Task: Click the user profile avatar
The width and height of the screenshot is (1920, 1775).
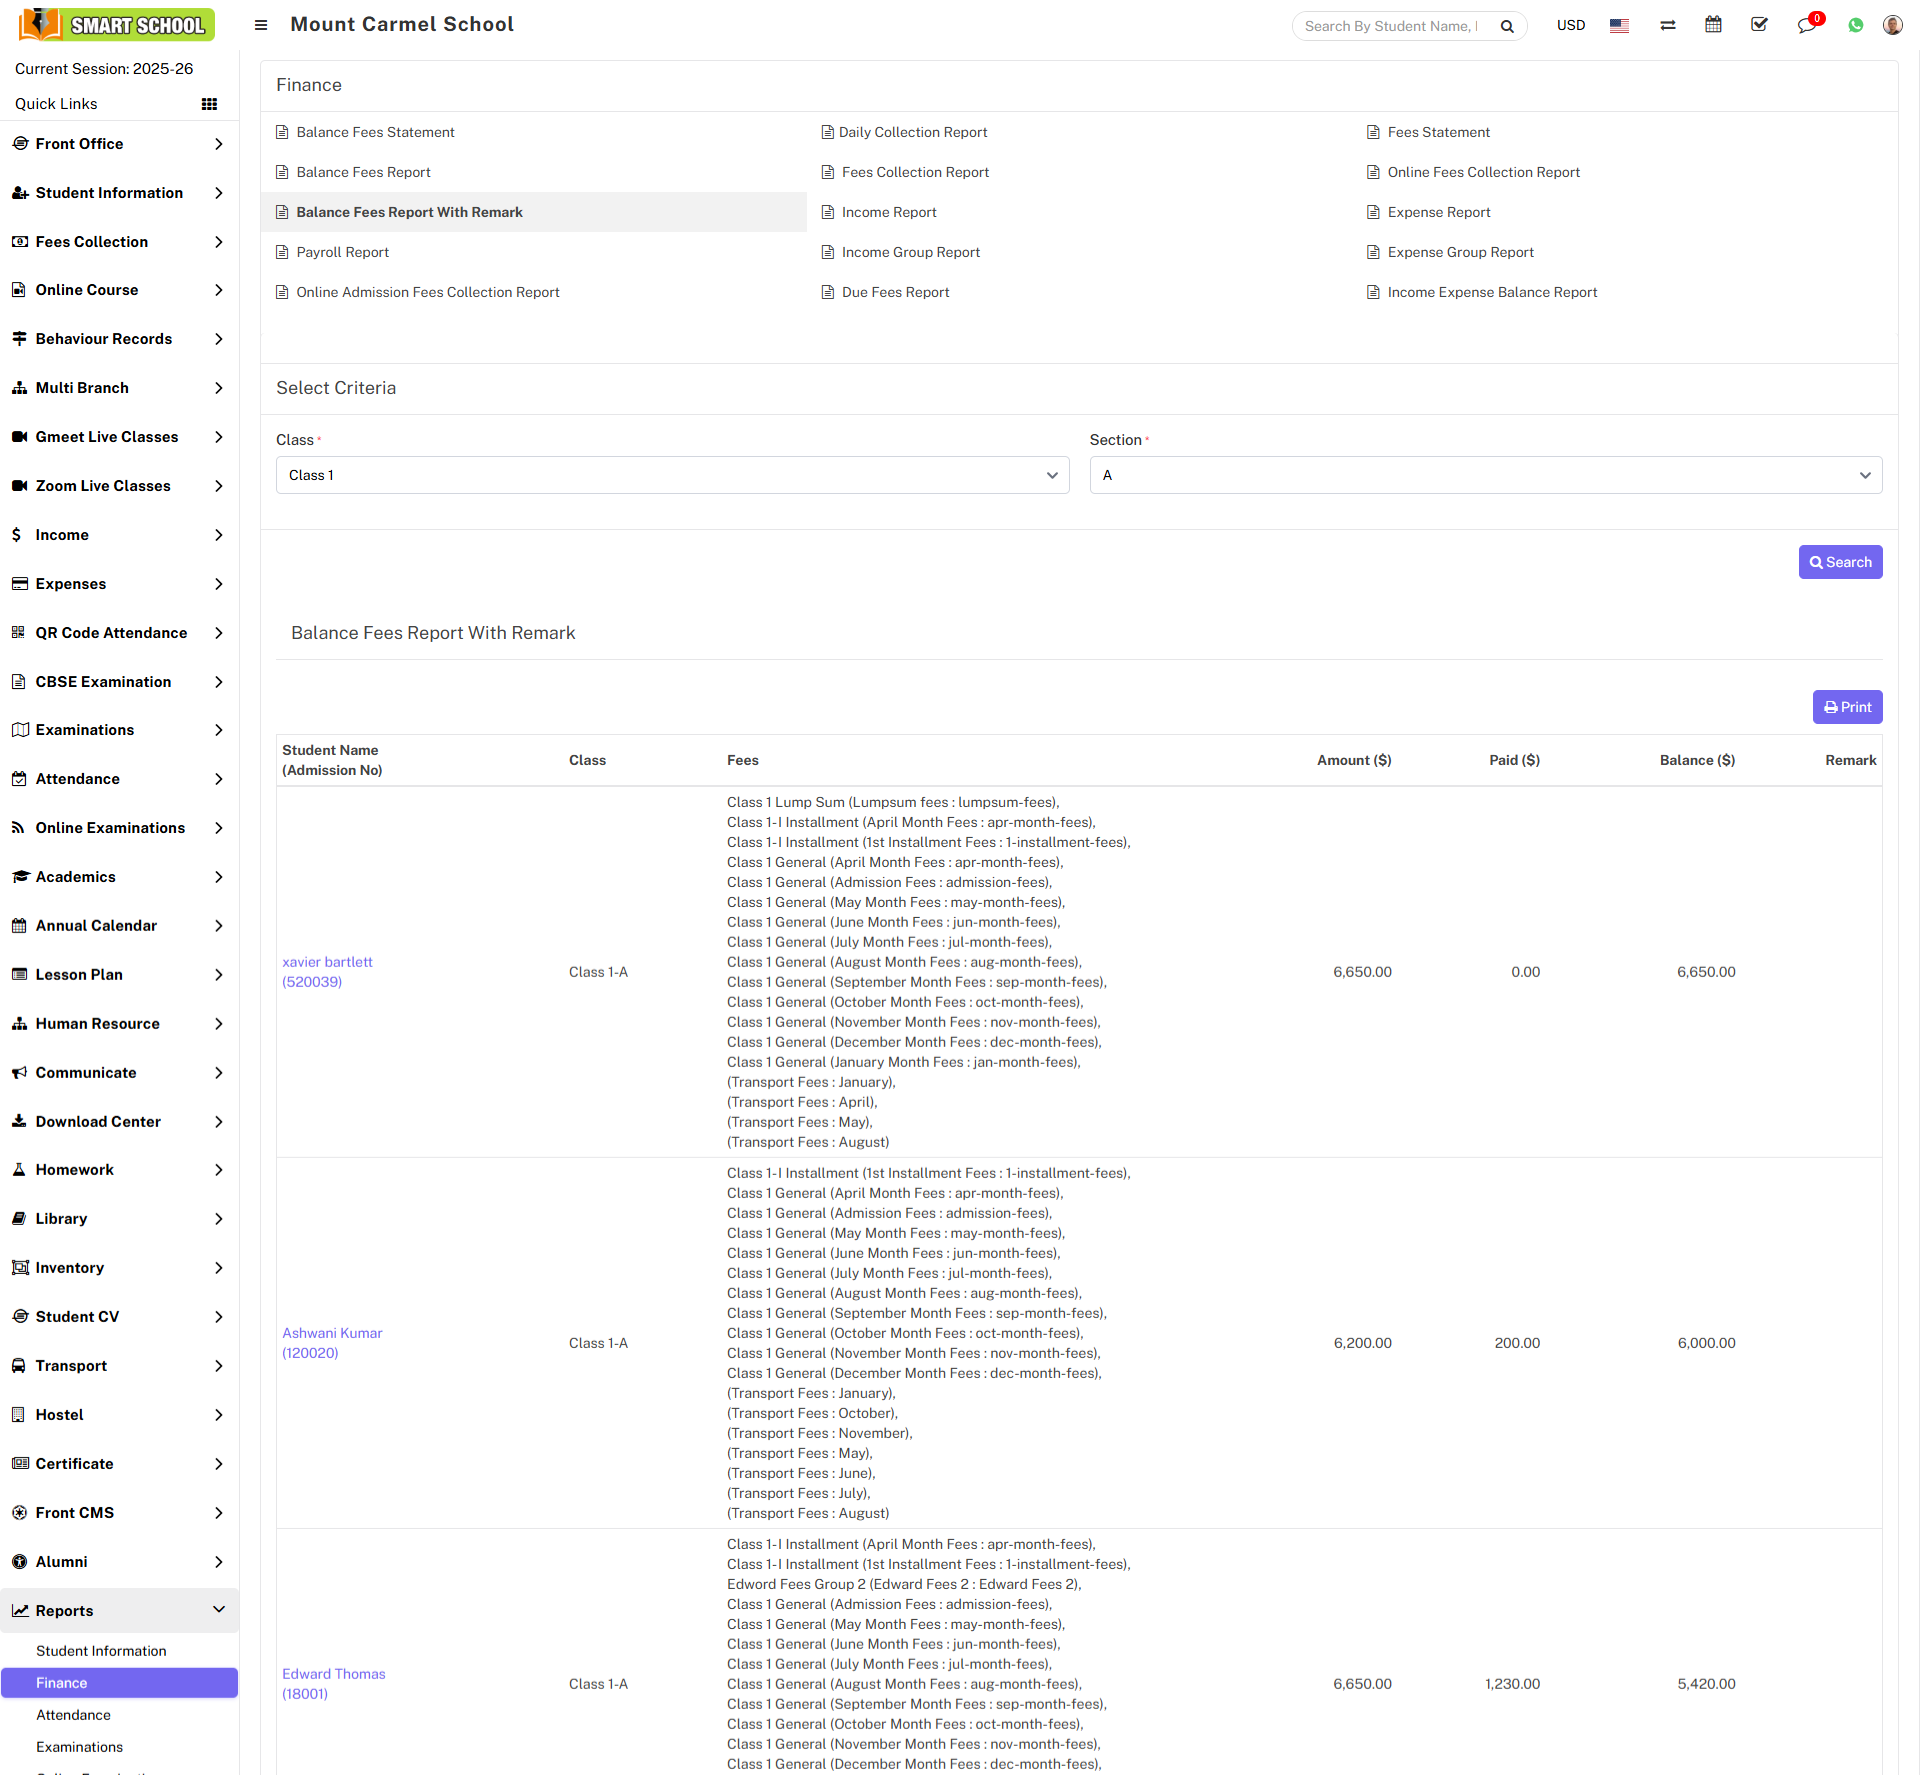Action: coord(1892,25)
